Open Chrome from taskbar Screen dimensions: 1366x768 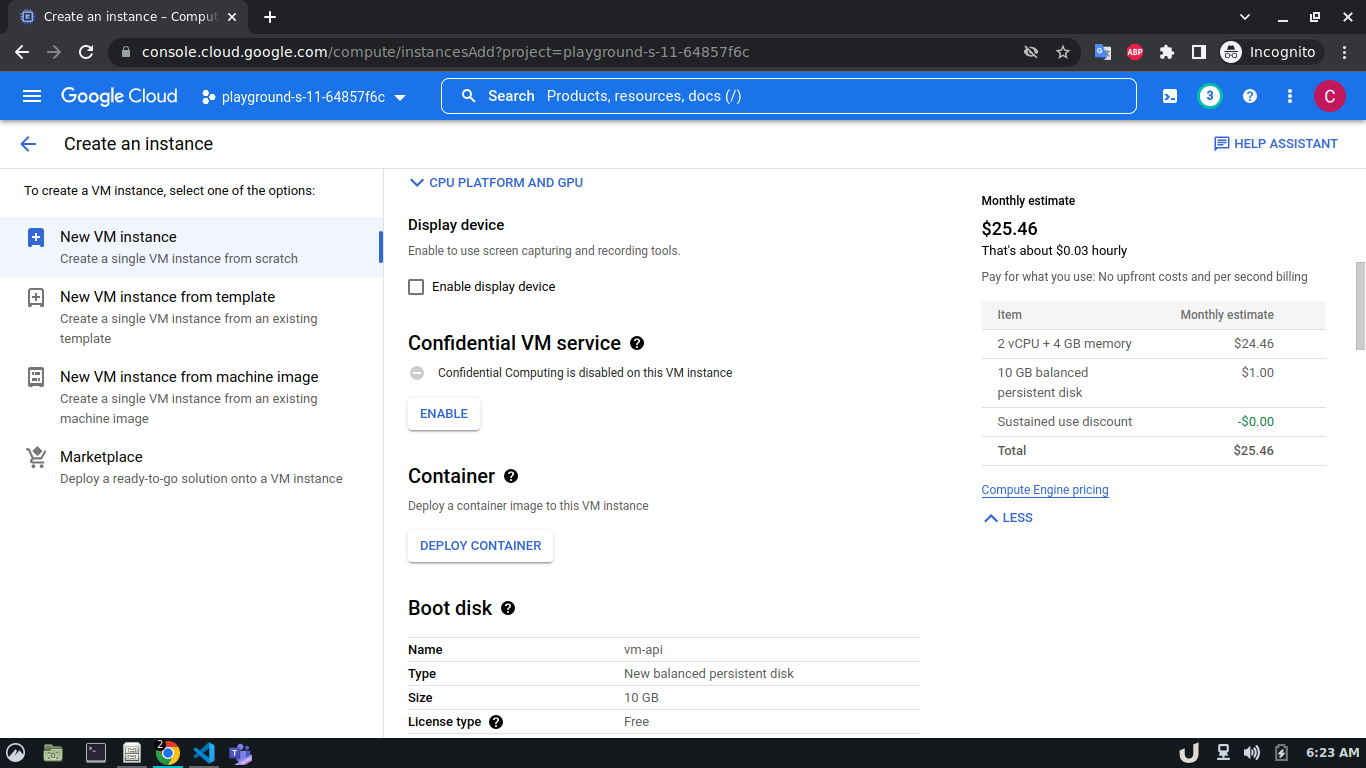168,753
